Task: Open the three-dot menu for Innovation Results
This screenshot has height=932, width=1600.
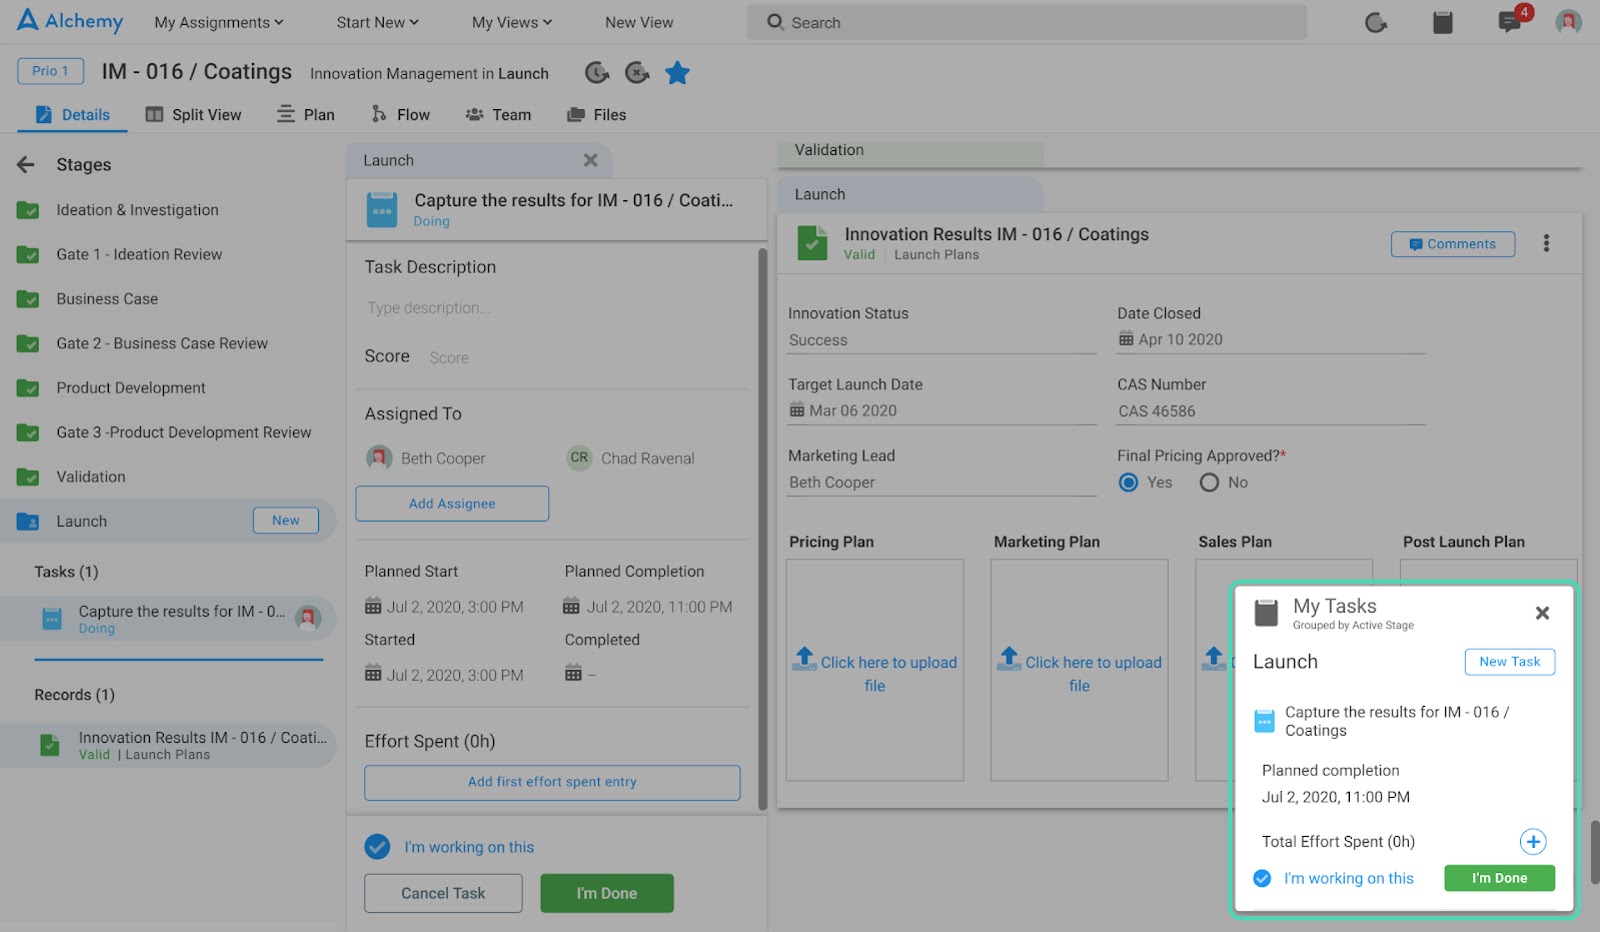Action: (x=1546, y=243)
